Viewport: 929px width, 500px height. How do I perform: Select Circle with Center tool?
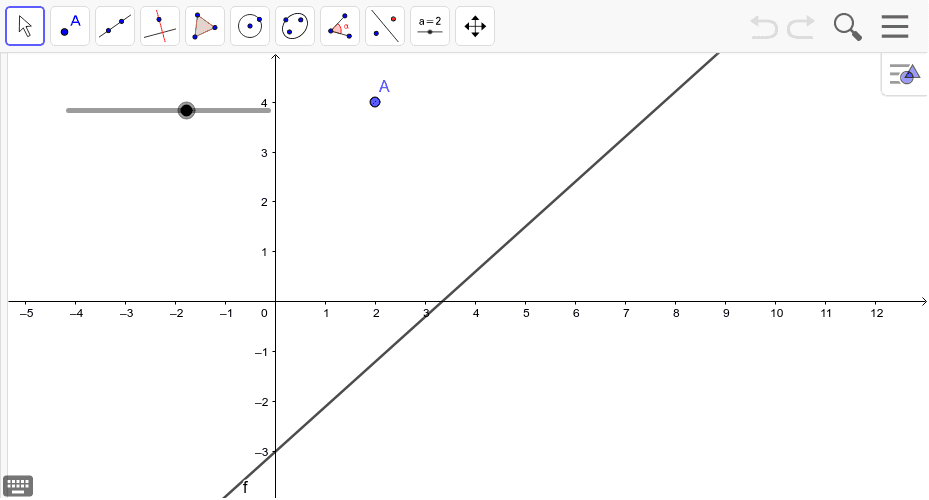point(250,26)
